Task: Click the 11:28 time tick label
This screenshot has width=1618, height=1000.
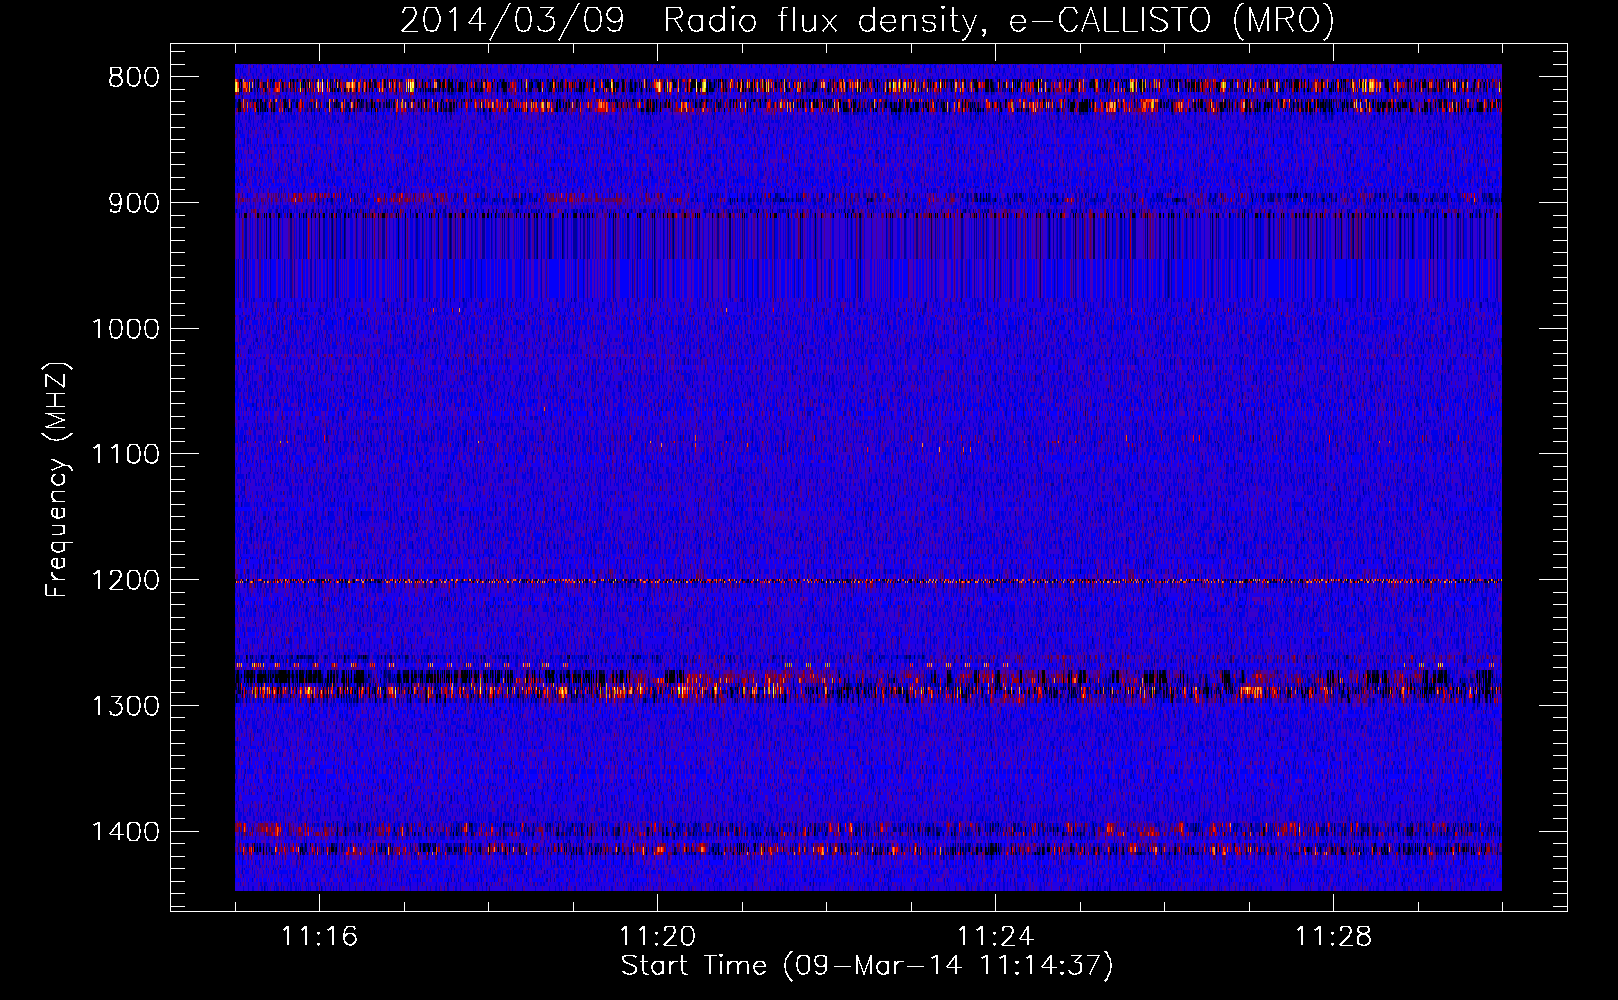Action: (1333, 937)
